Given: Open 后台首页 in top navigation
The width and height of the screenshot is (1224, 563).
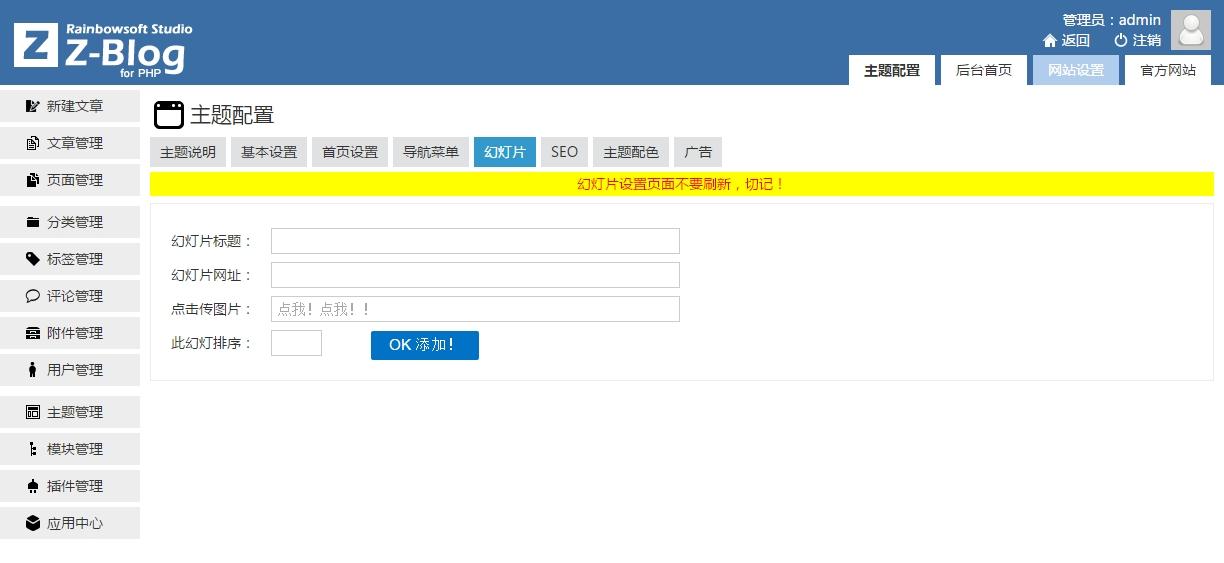Looking at the screenshot, I should click(x=983, y=70).
